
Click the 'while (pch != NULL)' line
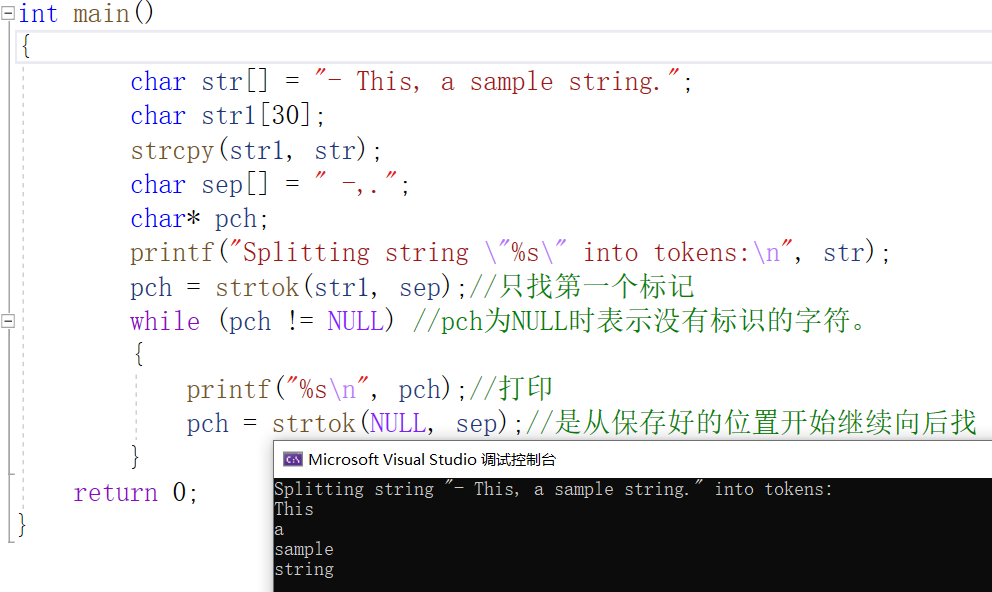click(x=262, y=321)
